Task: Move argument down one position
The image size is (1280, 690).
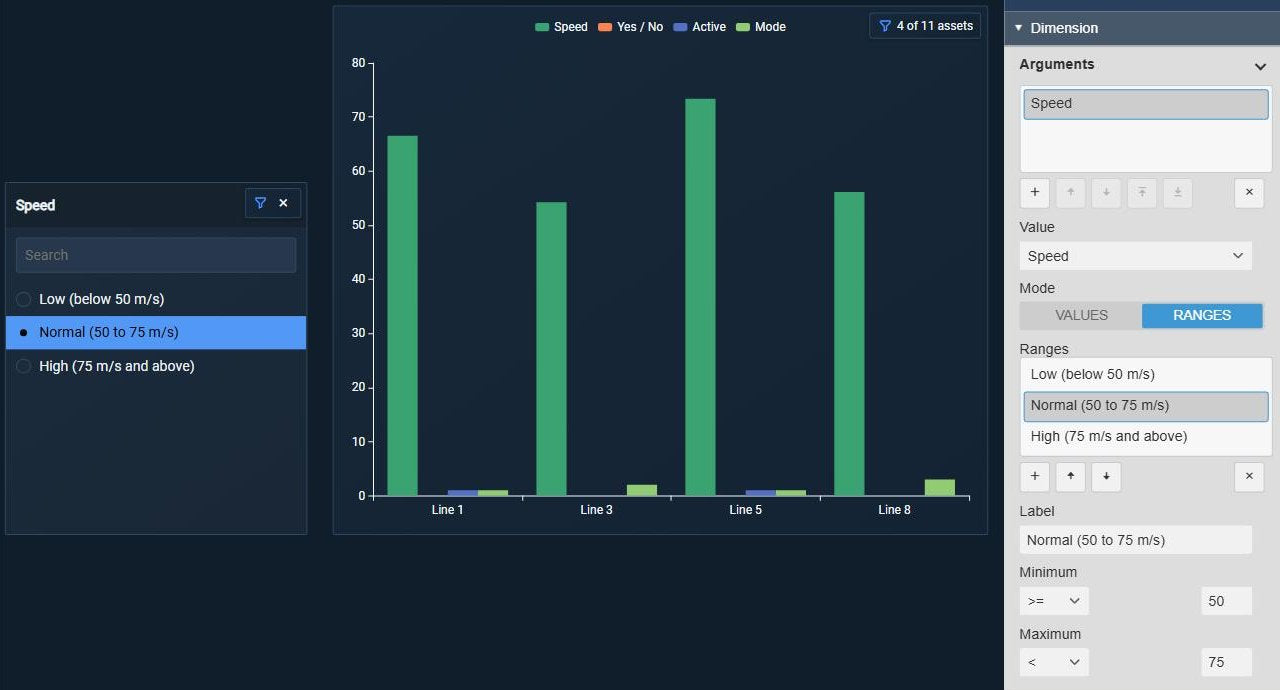Action: coord(1106,192)
